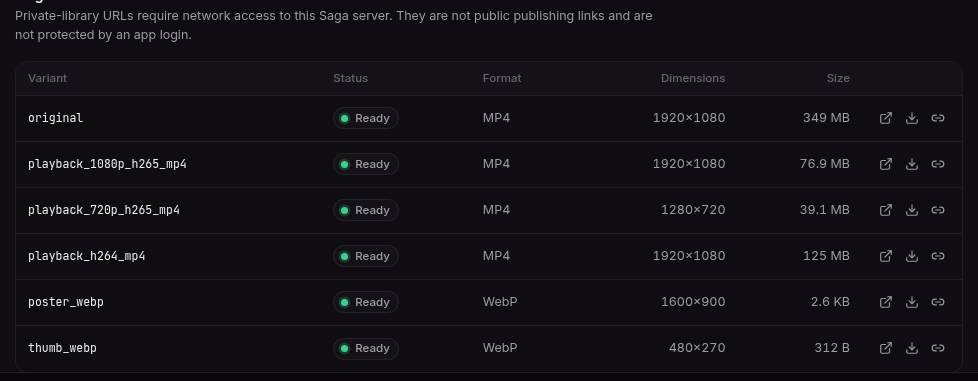Click the Status column header
Image resolution: width=978 pixels, height=381 pixels.
pyautogui.click(x=351, y=79)
